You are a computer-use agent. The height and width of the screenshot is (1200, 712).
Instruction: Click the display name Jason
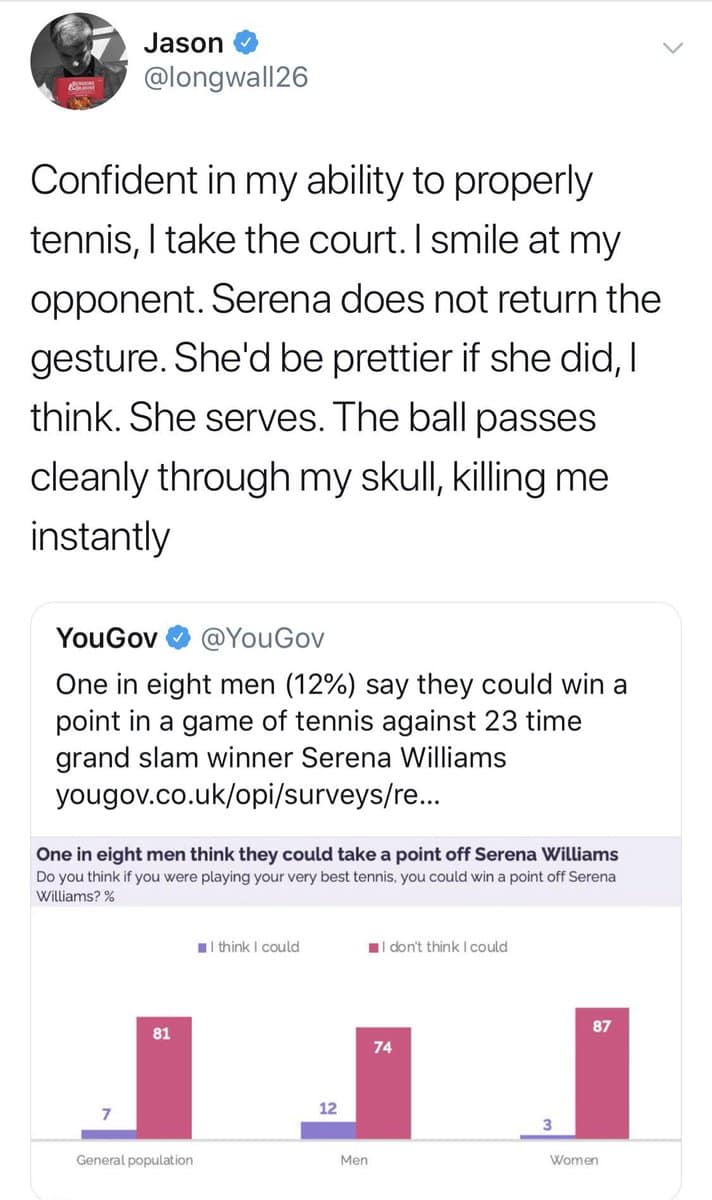pos(184,43)
